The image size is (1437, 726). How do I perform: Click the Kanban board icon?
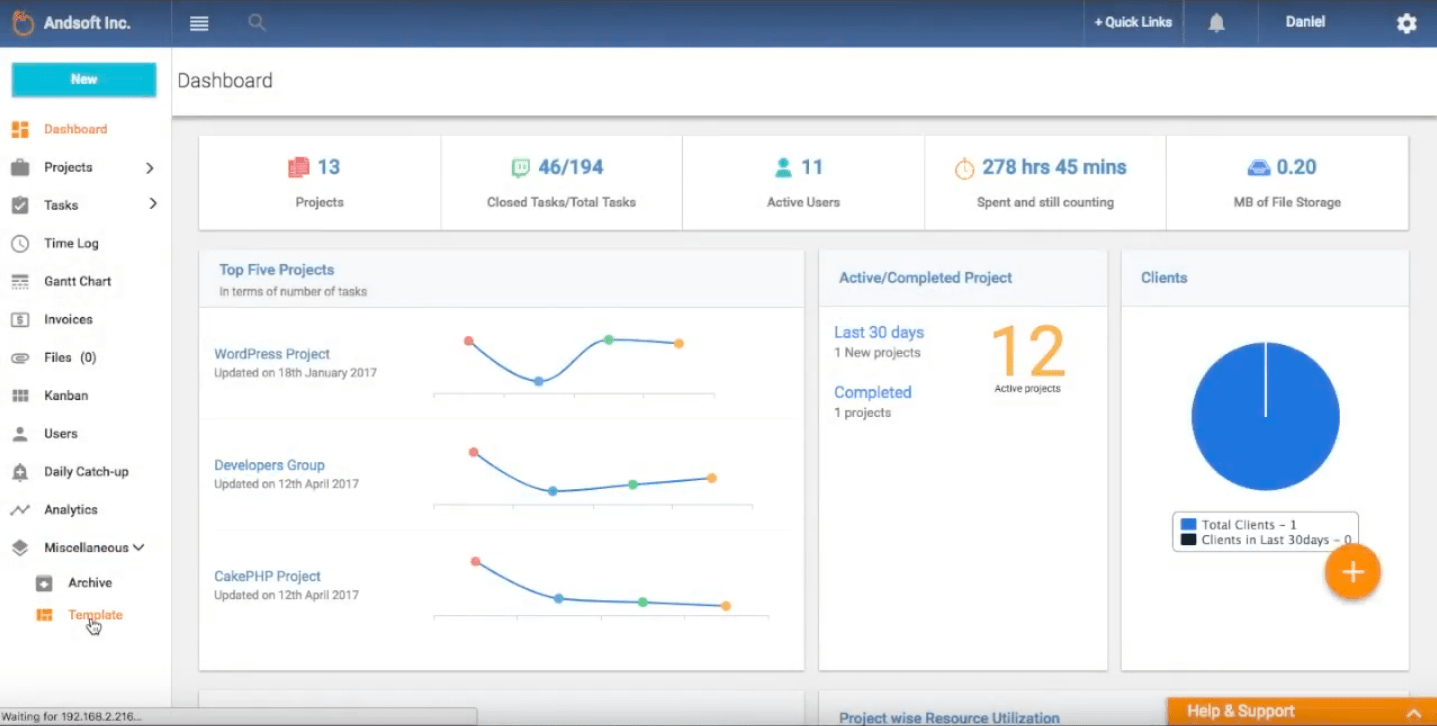coord(20,395)
